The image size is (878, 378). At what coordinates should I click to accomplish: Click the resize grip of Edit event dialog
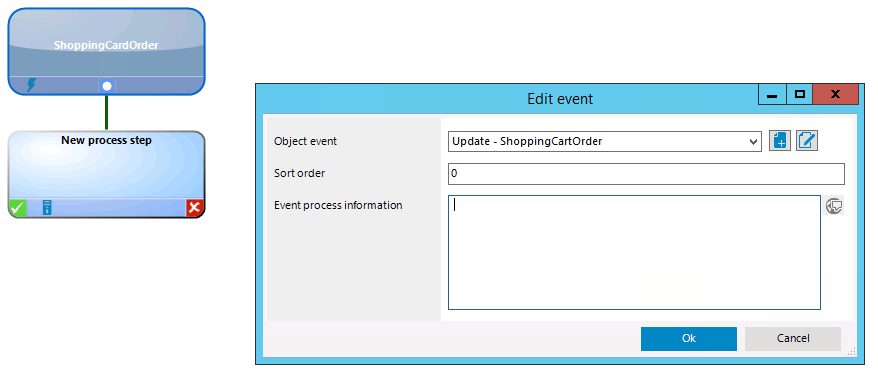[852, 352]
